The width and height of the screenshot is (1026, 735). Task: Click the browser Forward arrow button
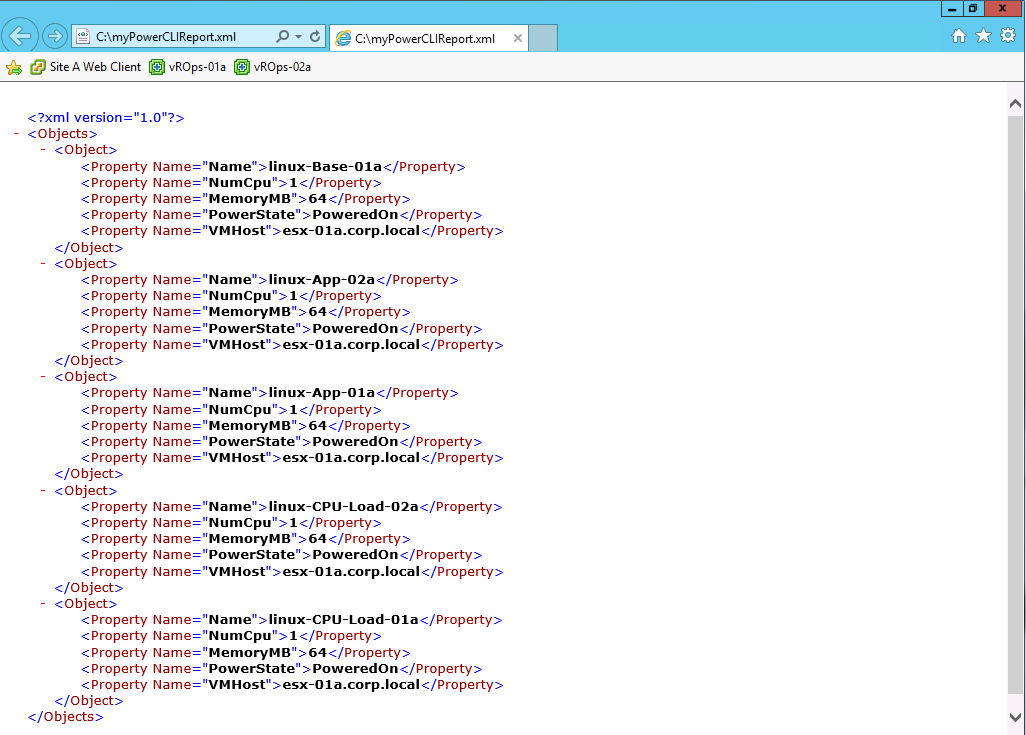(55, 37)
